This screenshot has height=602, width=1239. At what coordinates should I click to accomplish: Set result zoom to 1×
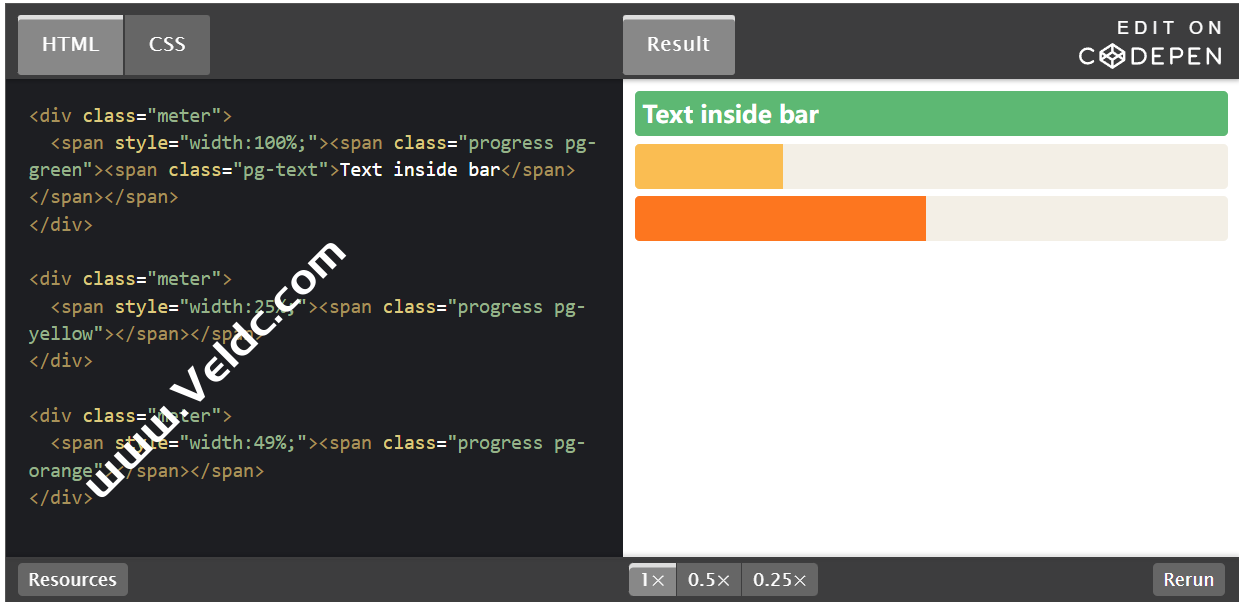(x=652, y=579)
